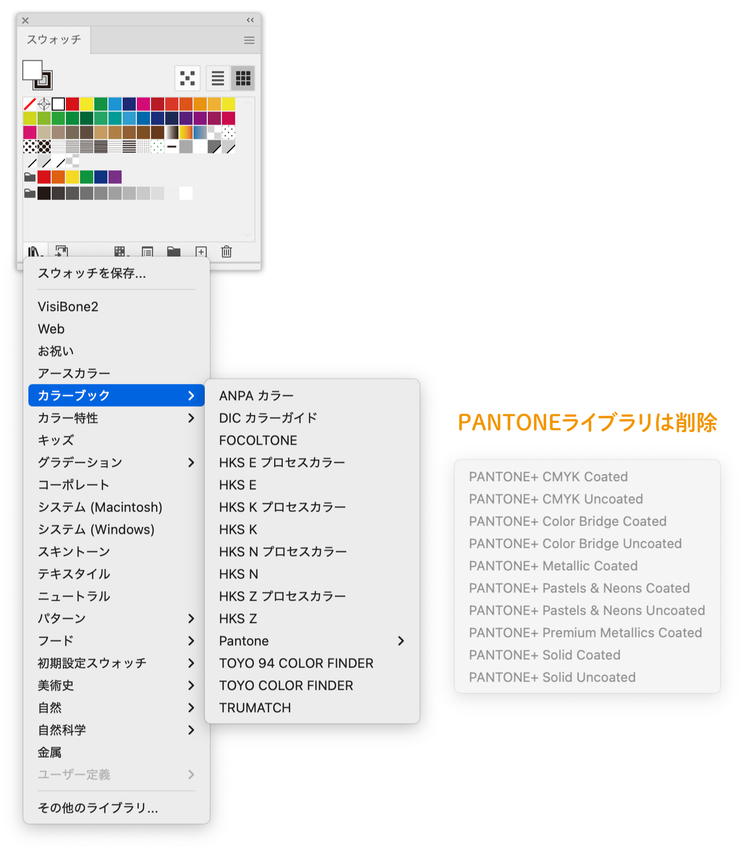Pick the purple swatch in rainbow color group

pyautogui.click(x=115, y=177)
